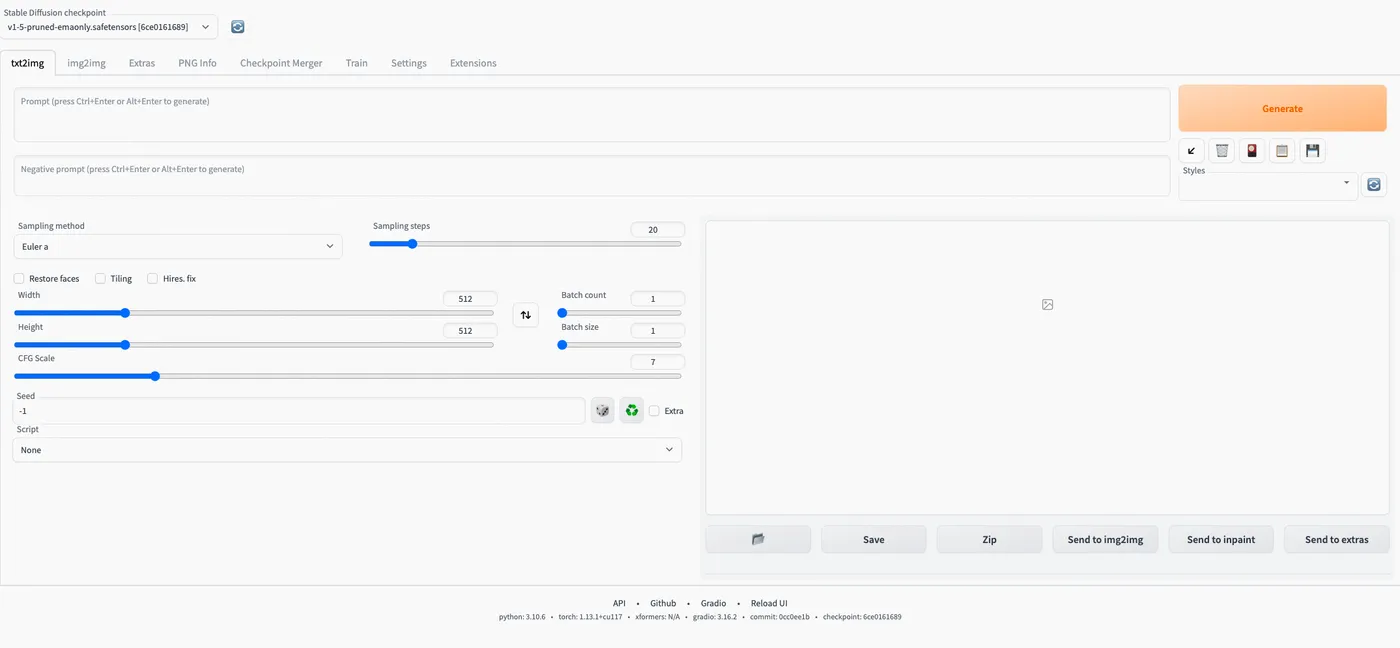The image size is (1400, 648).
Task: Open the Stable Diffusion checkpoint dropdown
Action: coord(109,27)
